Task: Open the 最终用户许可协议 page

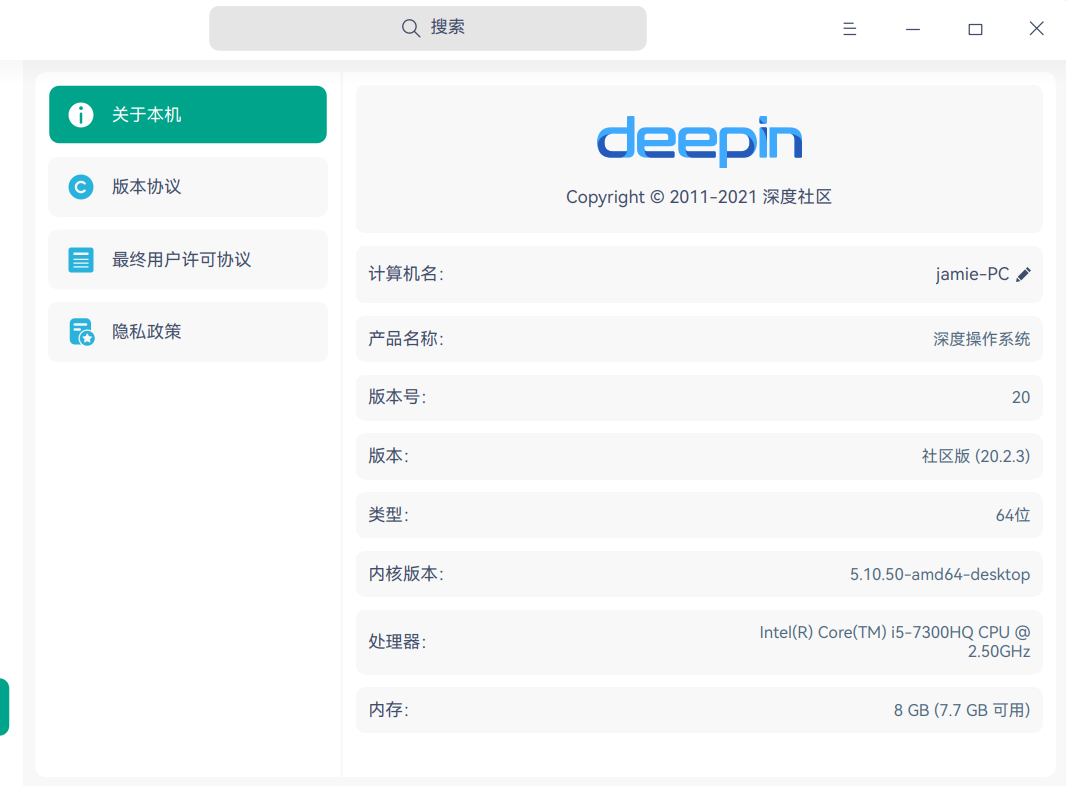Action: click(x=188, y=260)
